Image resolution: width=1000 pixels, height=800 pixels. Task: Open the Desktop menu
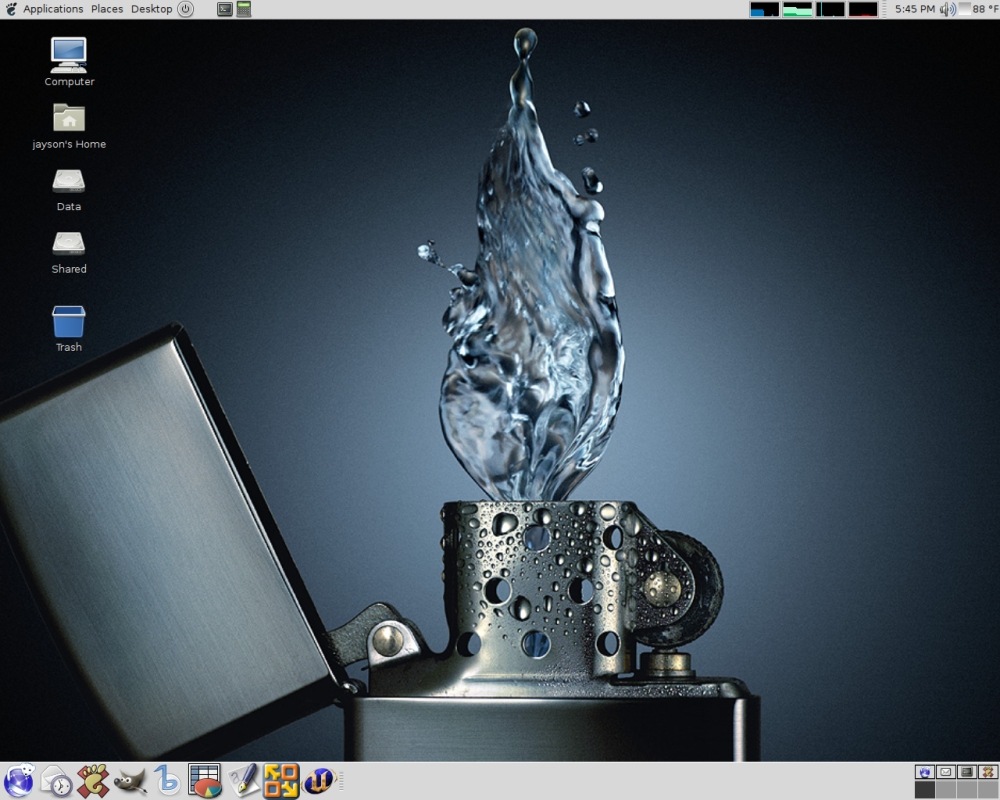click(x=152, y=9)
